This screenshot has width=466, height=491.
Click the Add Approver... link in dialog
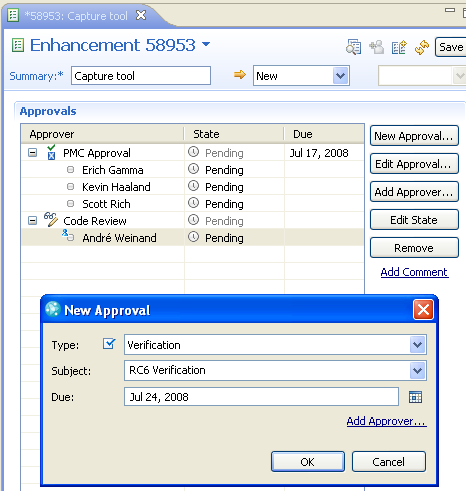click(387, 421)
